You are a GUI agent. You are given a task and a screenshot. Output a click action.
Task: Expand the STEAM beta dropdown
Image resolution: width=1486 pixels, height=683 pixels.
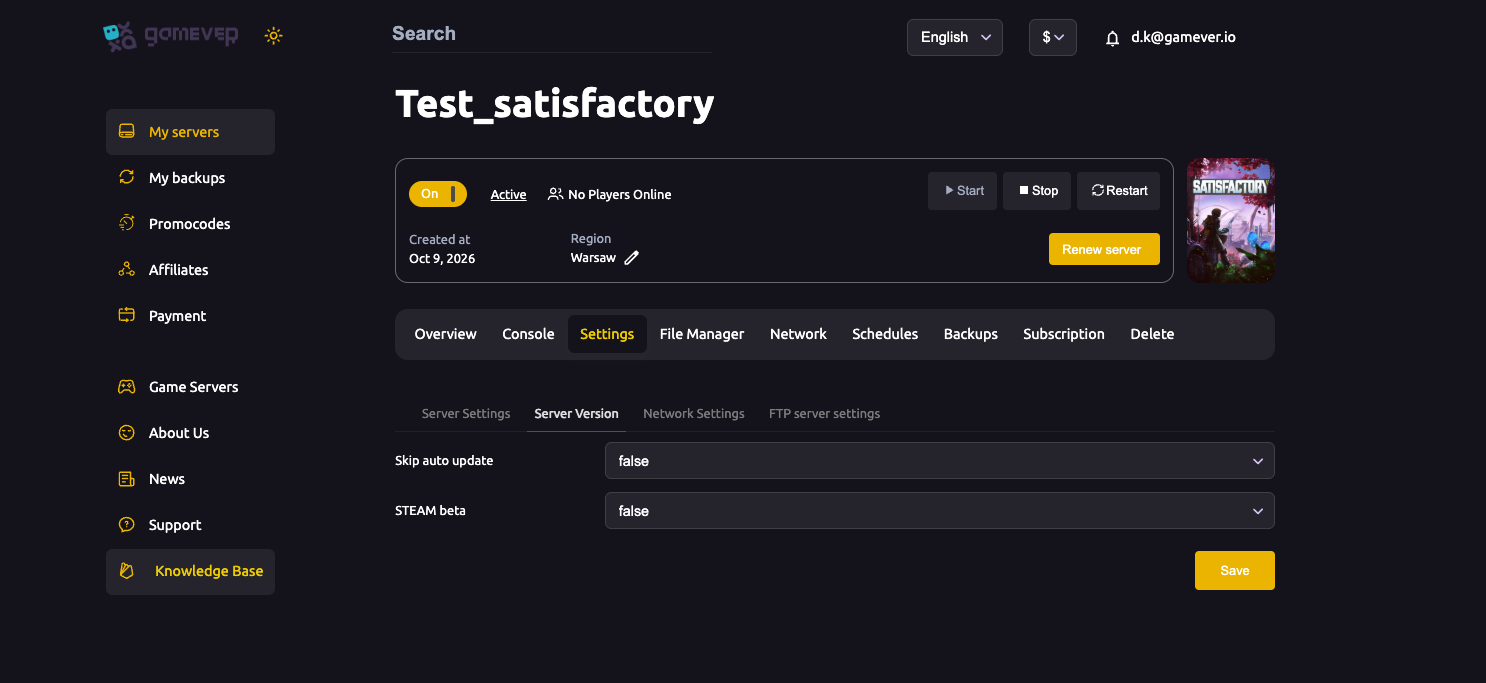tap(940, 511)
